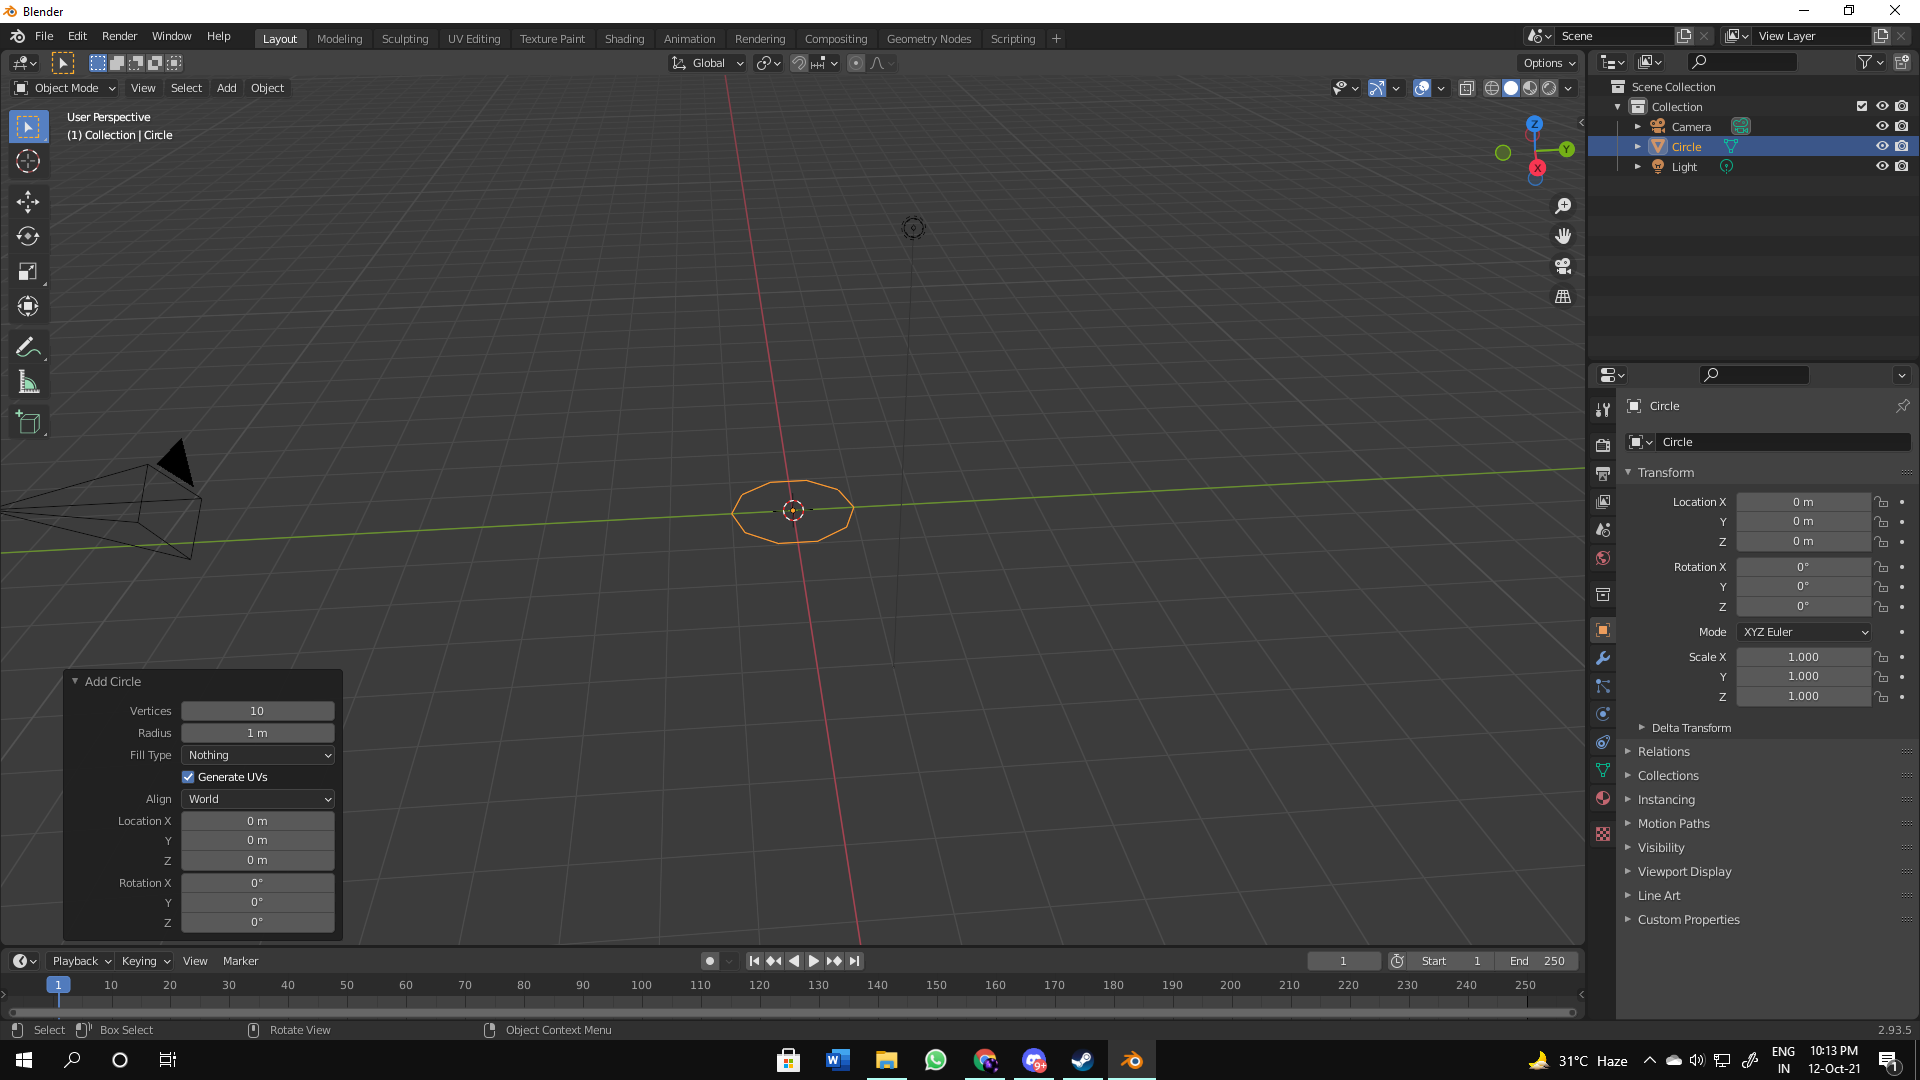
Task: Hide Circle object via eye icon
Action: [x=1881, y=146]
